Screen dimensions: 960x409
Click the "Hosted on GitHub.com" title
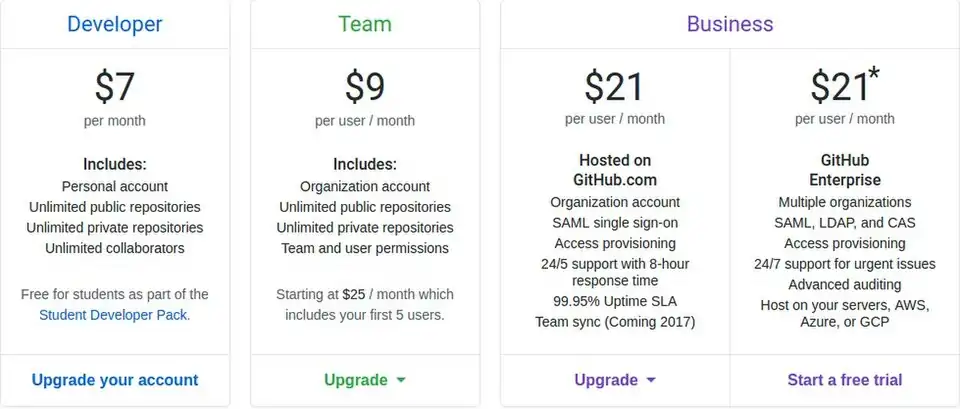[615, 170]
